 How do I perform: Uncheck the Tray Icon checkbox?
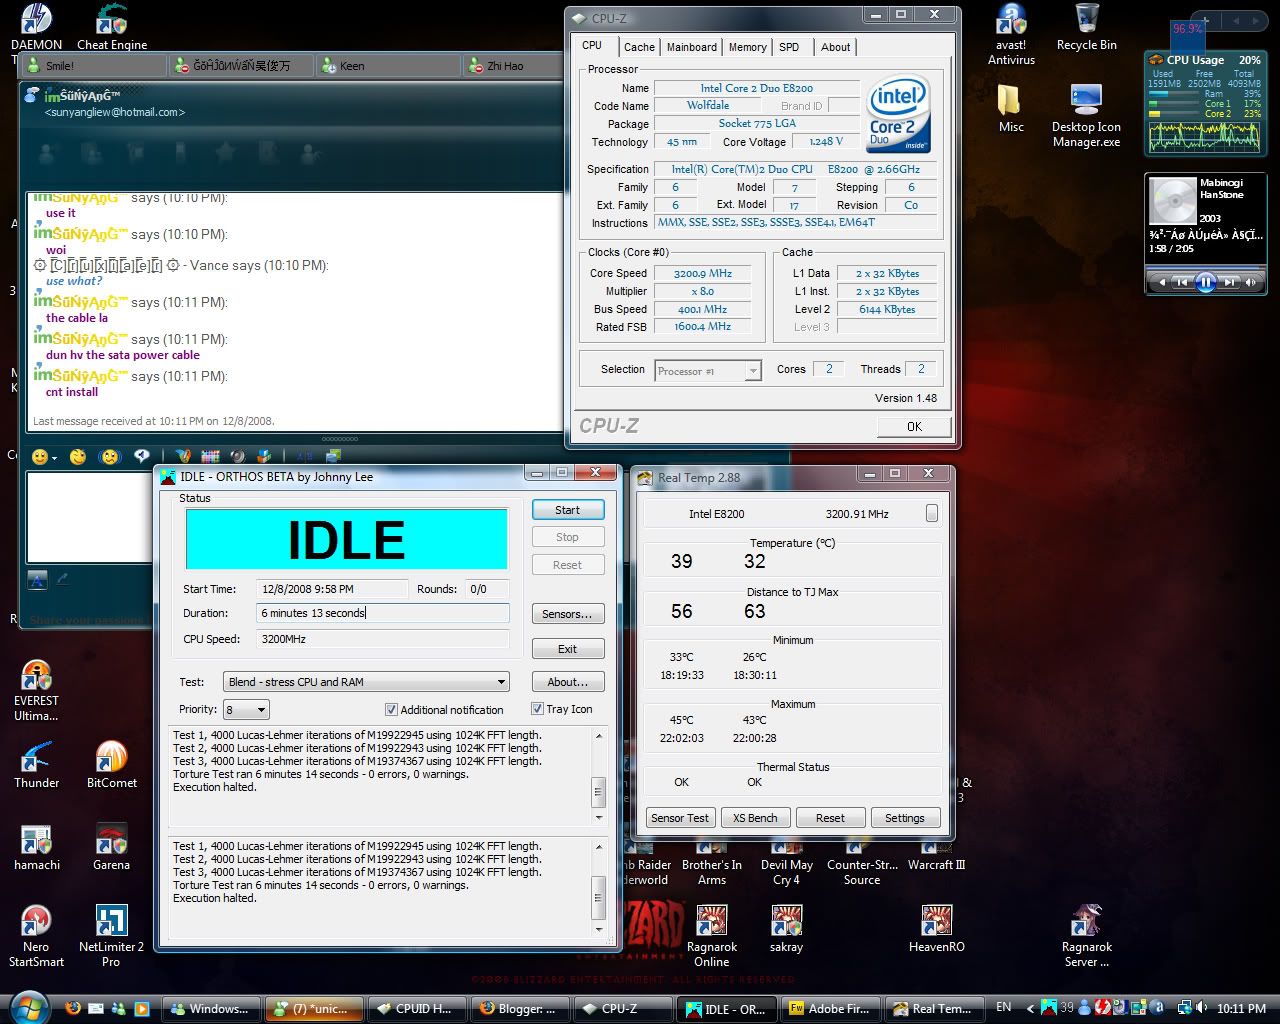(x=537, y=709)
